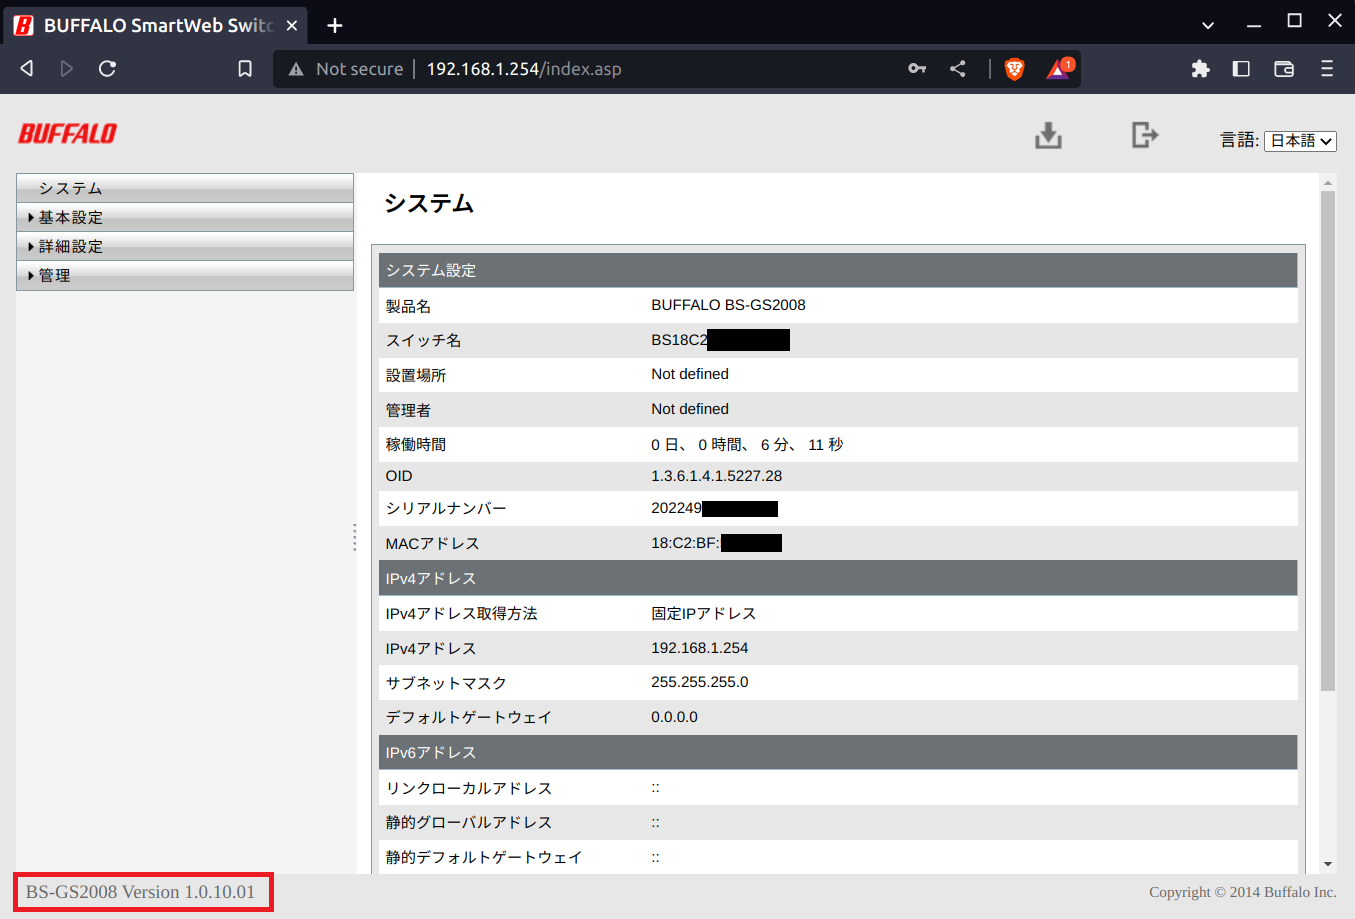Screen dimensions: 1355x919
Task: Toggle the browser sidebar panel icon
Action: 1241,69
